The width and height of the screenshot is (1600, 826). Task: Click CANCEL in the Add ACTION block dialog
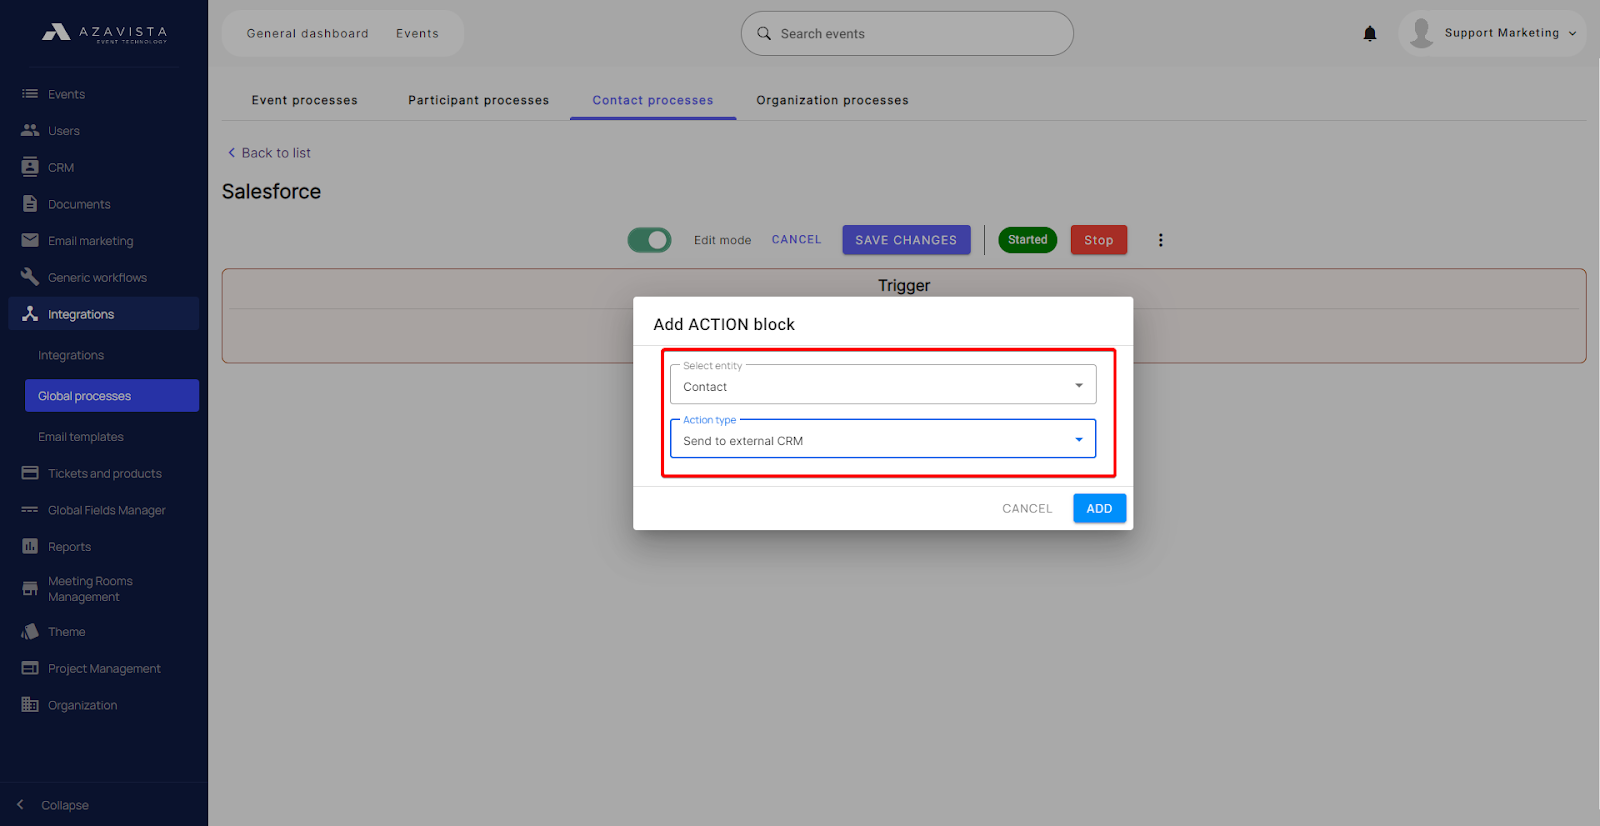tap(1027, 508)
